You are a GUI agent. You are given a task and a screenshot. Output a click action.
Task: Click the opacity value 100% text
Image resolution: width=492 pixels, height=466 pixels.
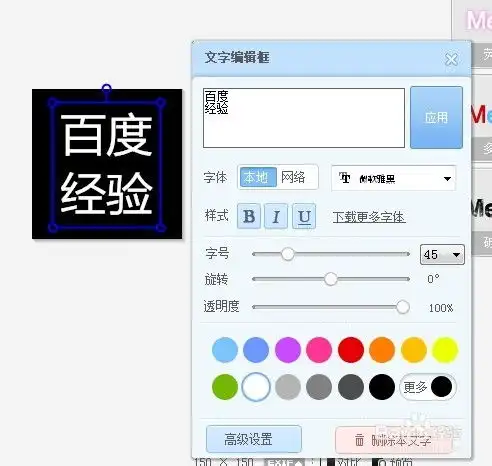441,308
